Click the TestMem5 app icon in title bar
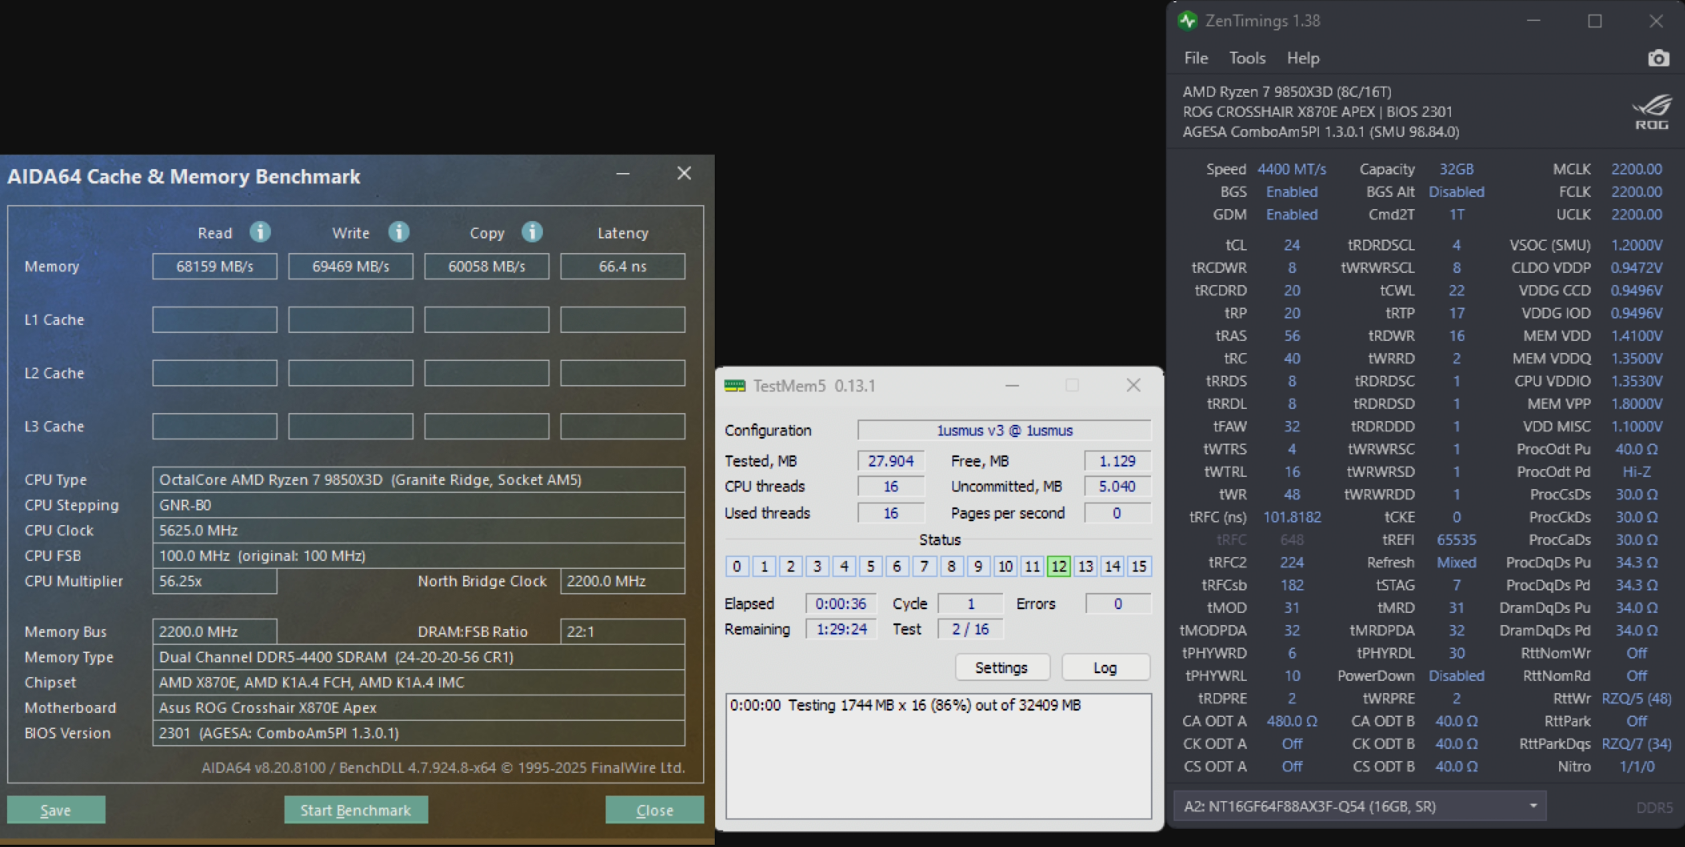Viewport: 1685px width, 847px height. 735,386
